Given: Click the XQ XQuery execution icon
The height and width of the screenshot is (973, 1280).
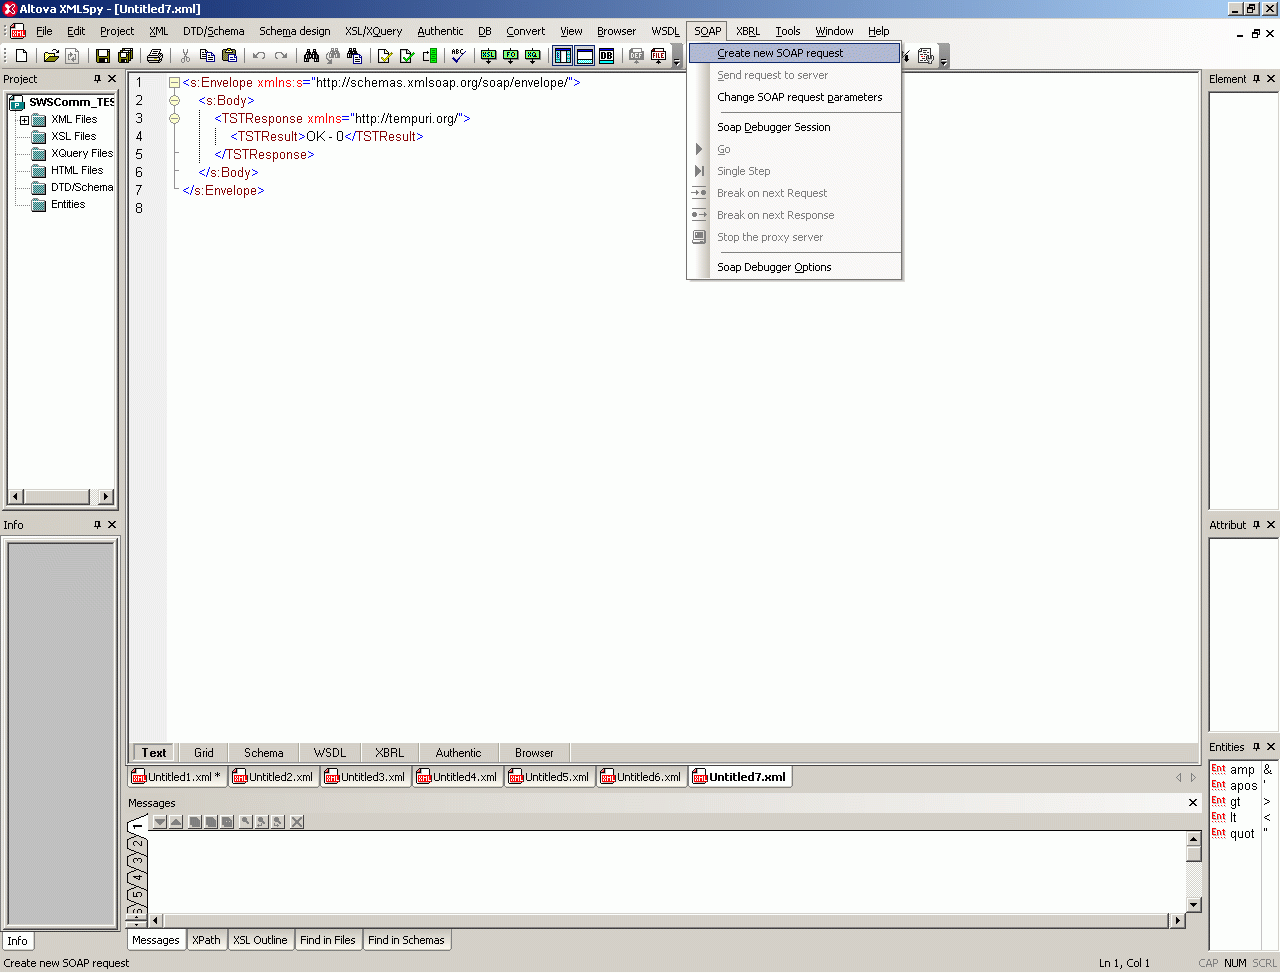Looking at the screenshot, I should tap(532, 56).
